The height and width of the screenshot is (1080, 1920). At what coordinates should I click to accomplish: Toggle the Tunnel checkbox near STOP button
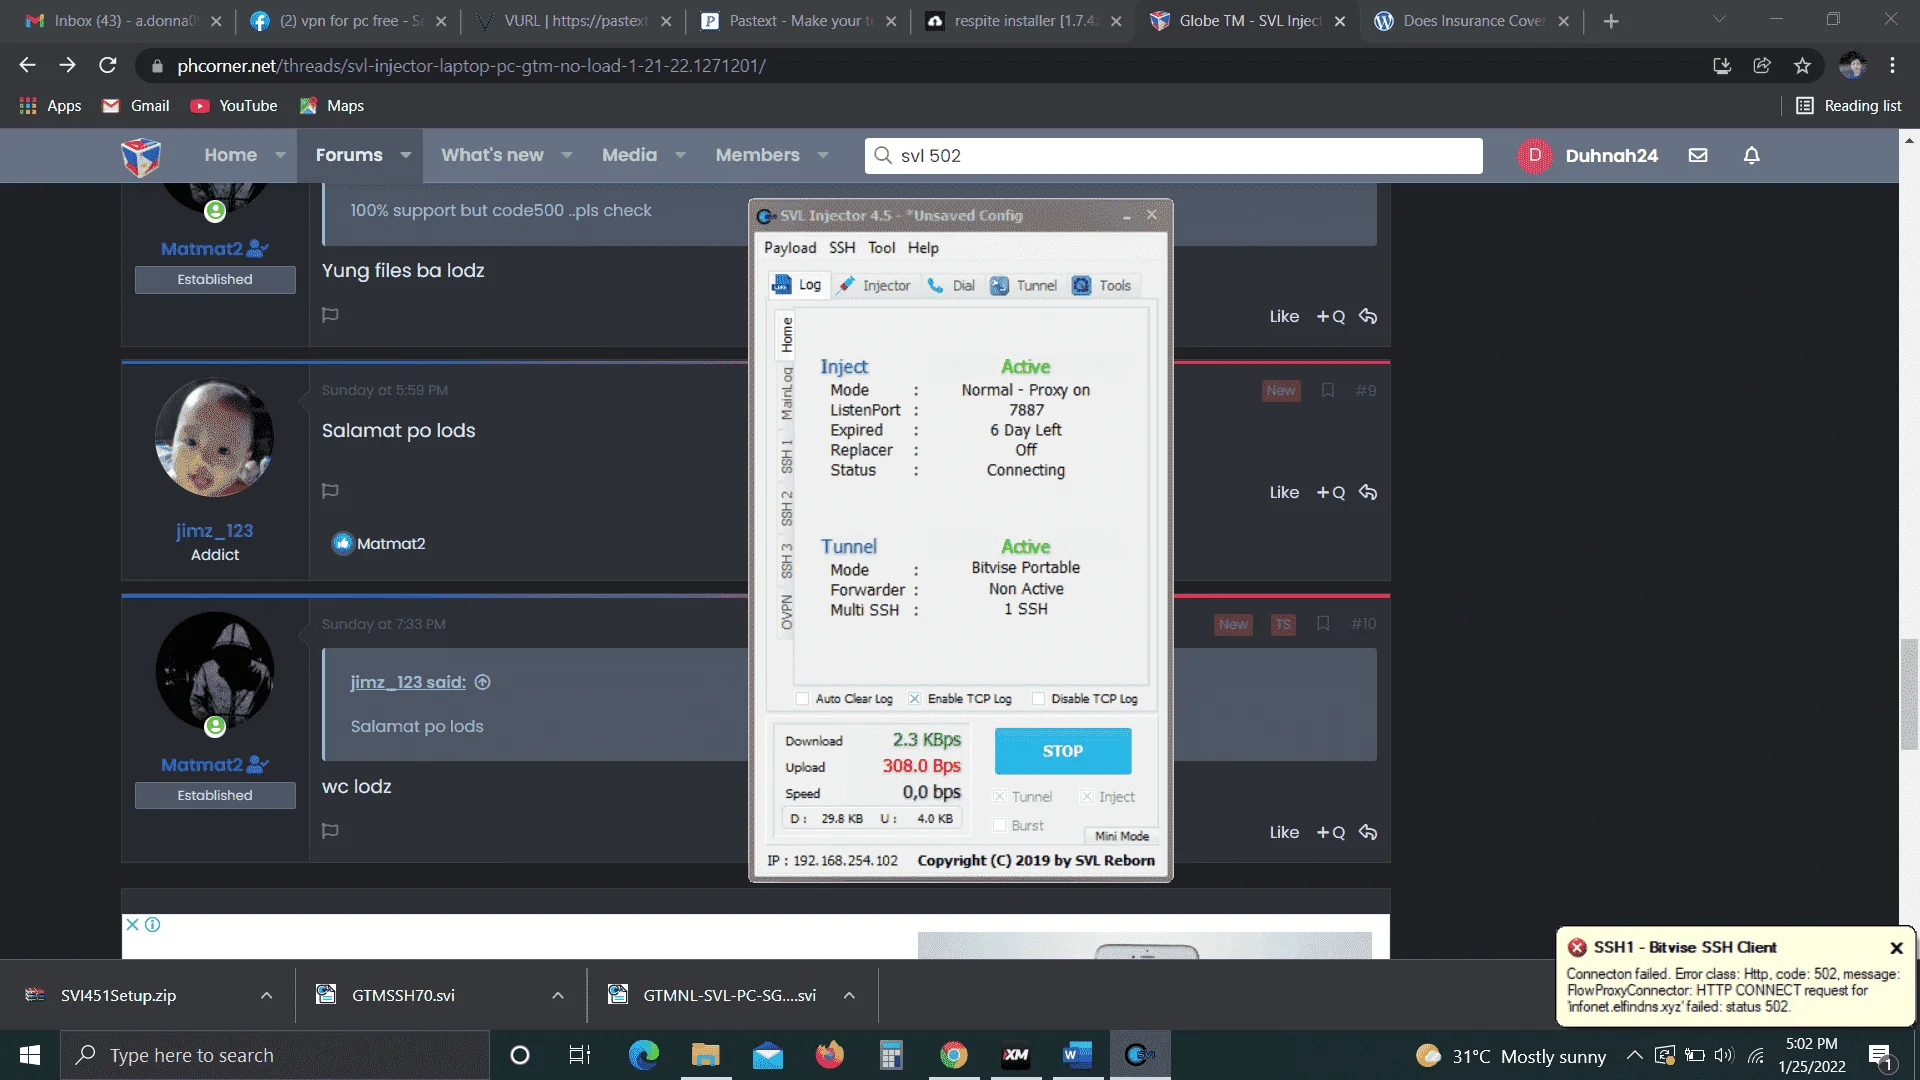[x=999, y=797]
